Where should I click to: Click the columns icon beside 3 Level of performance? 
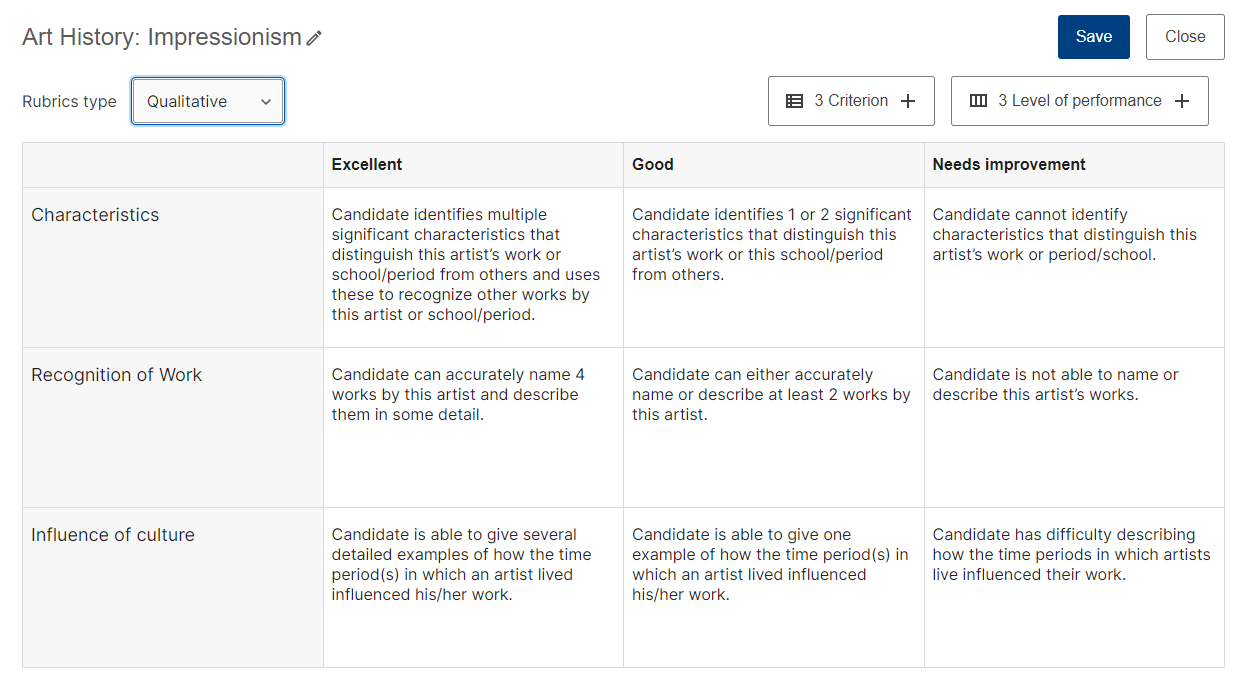[979, 101]
